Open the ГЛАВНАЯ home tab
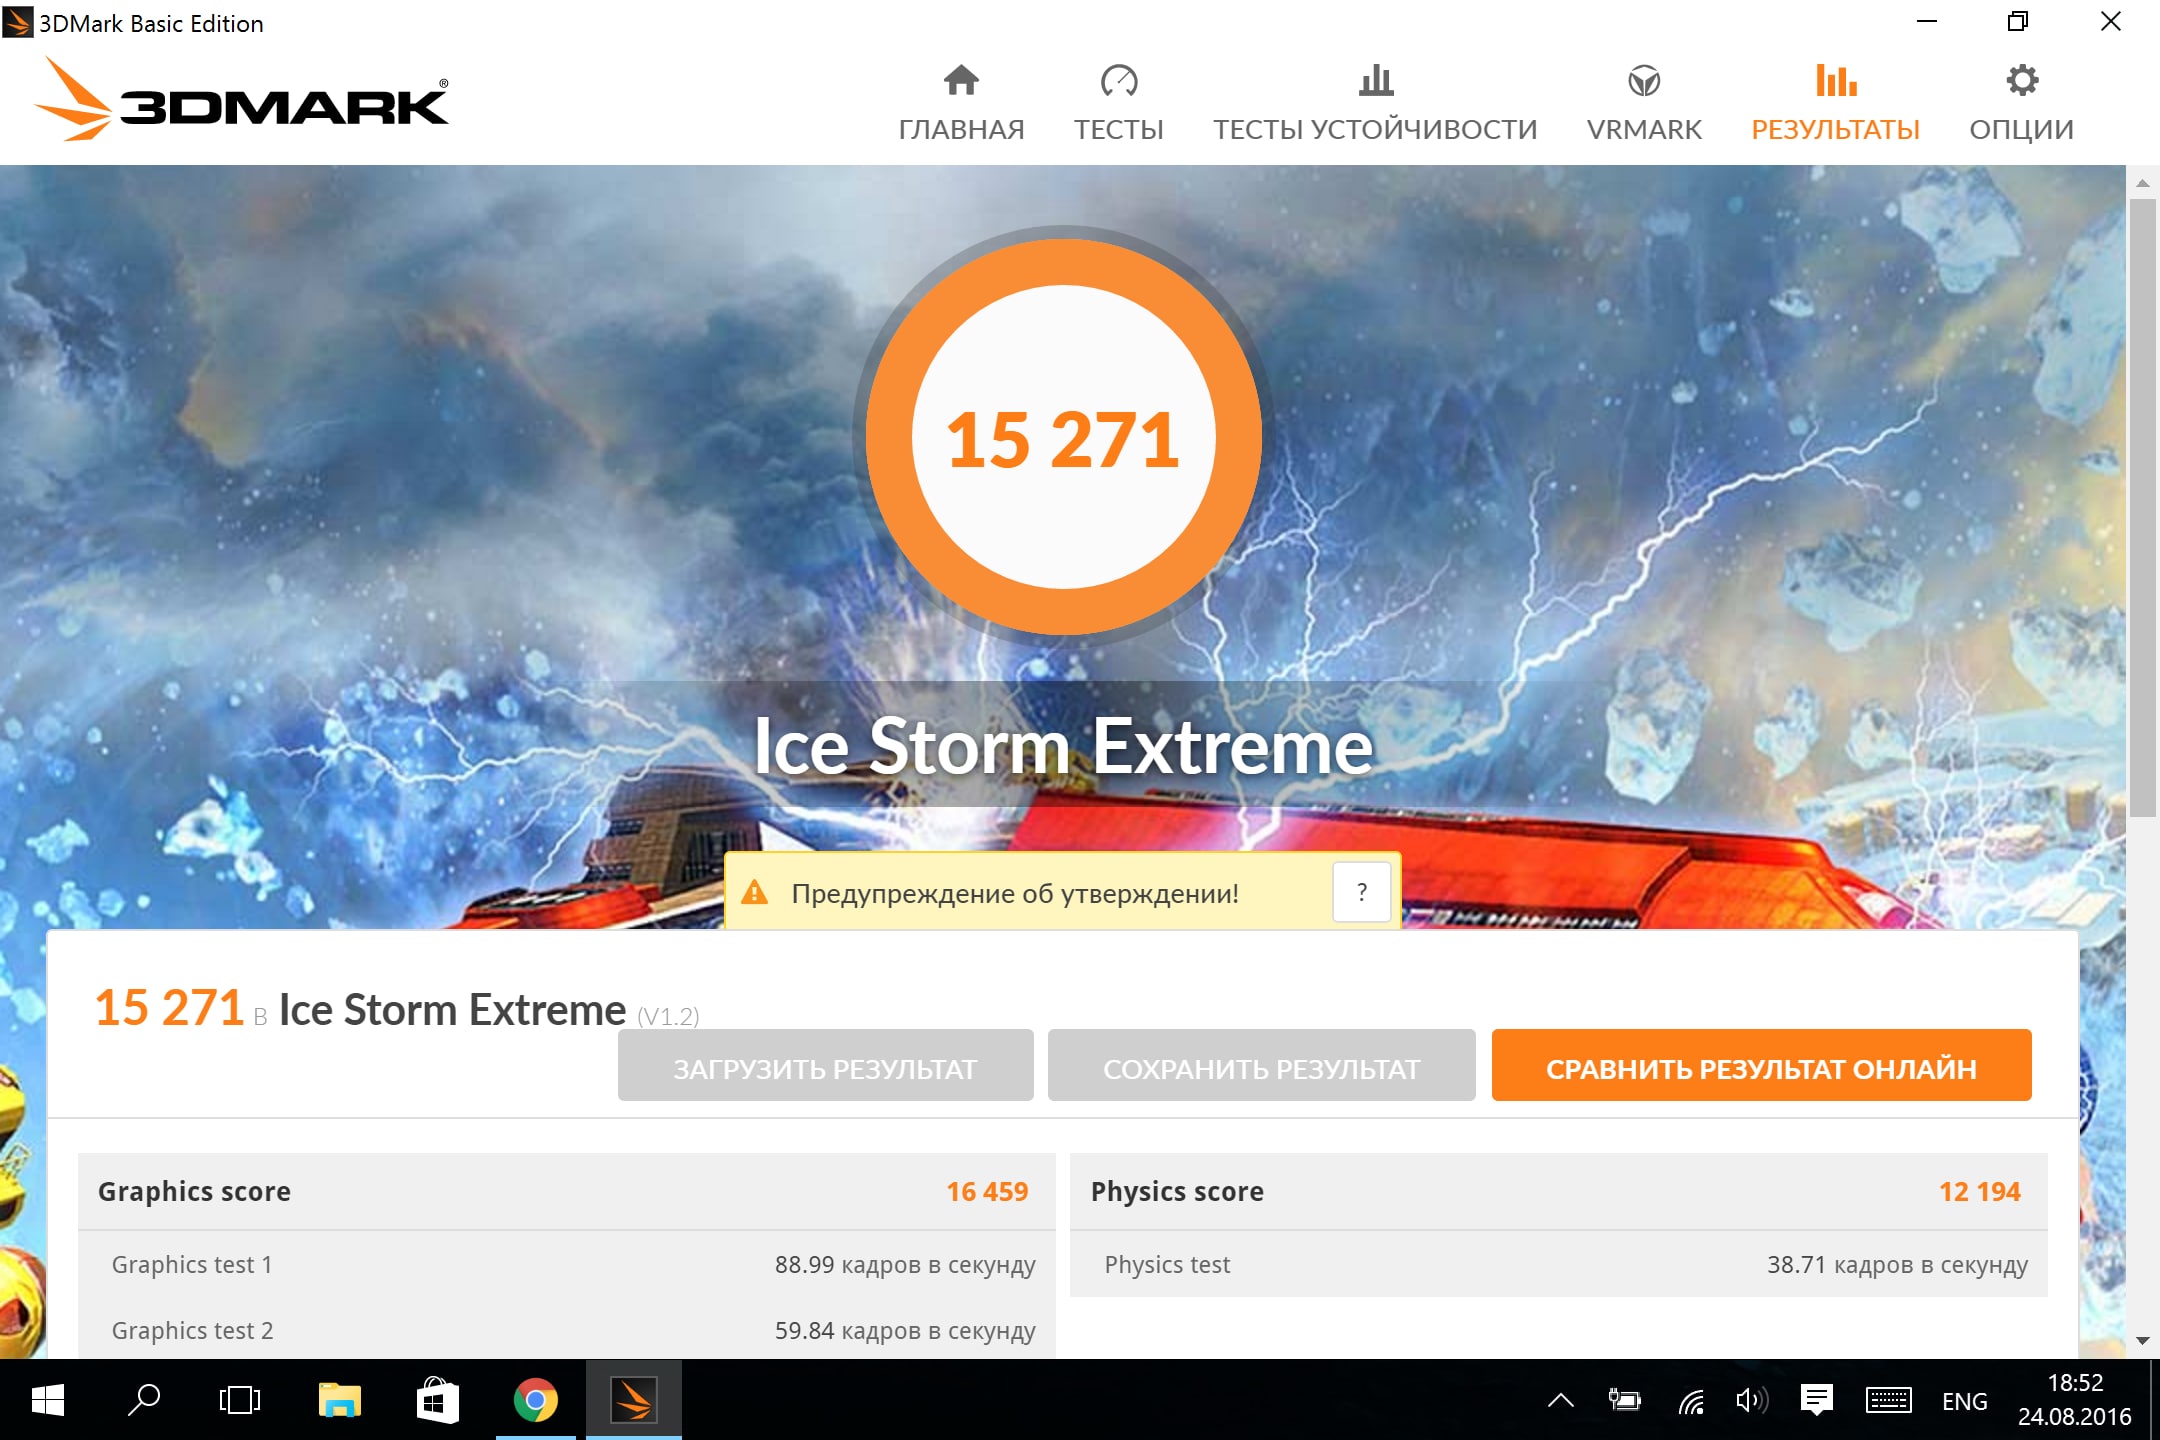Image resolution: width=2160 pixels, height=1440 pixels. [961, 102]
